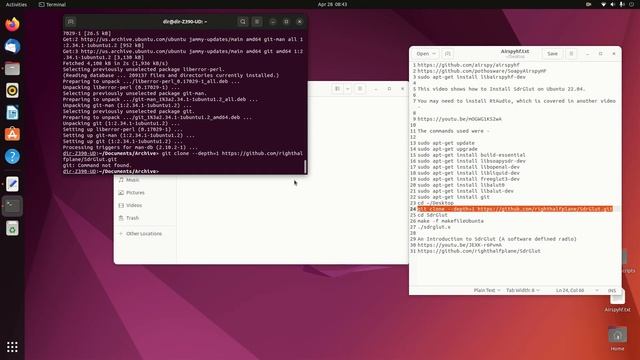Click 'git: Command not found.' in terminal
The height and width of the screenshot is (360, 640).
pos(98,166)
